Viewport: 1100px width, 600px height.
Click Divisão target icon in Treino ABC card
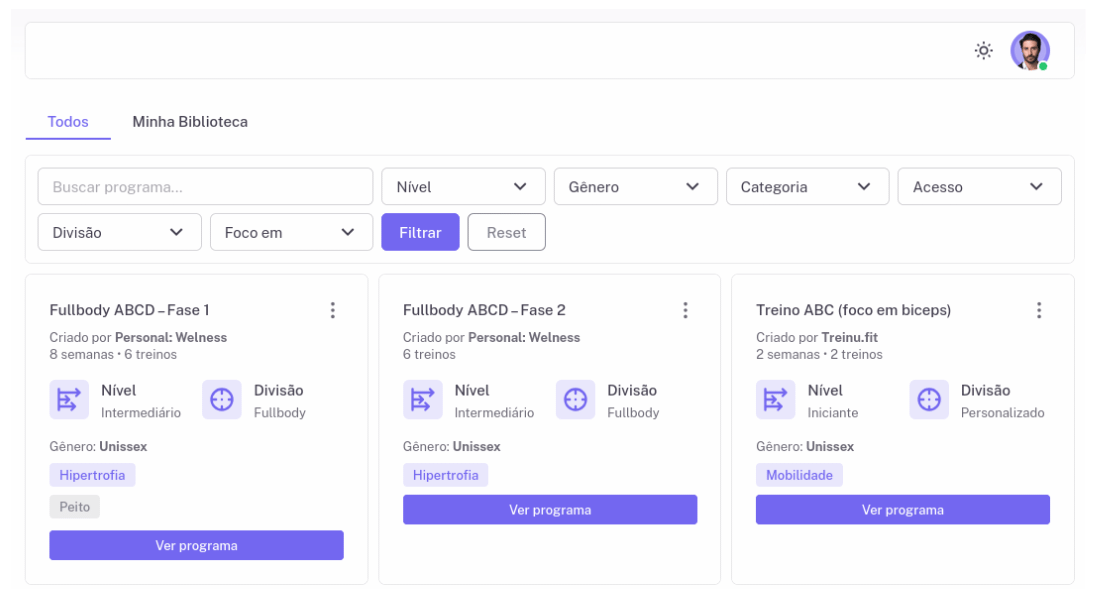(929, 400)
